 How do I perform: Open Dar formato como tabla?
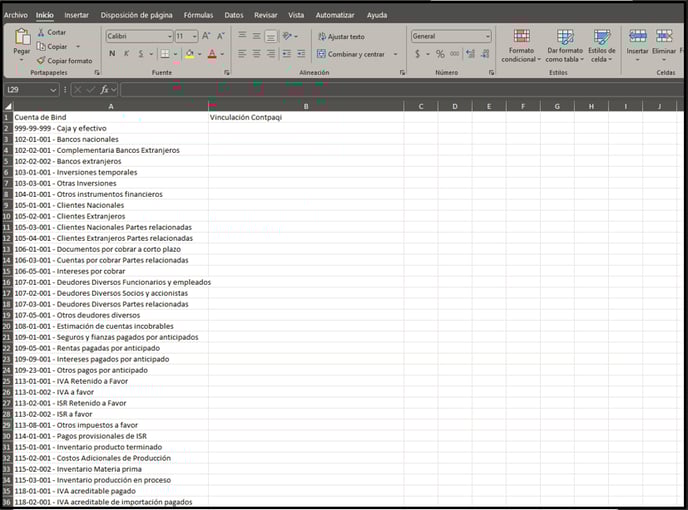pyautogui.click(x=565, y=46)
